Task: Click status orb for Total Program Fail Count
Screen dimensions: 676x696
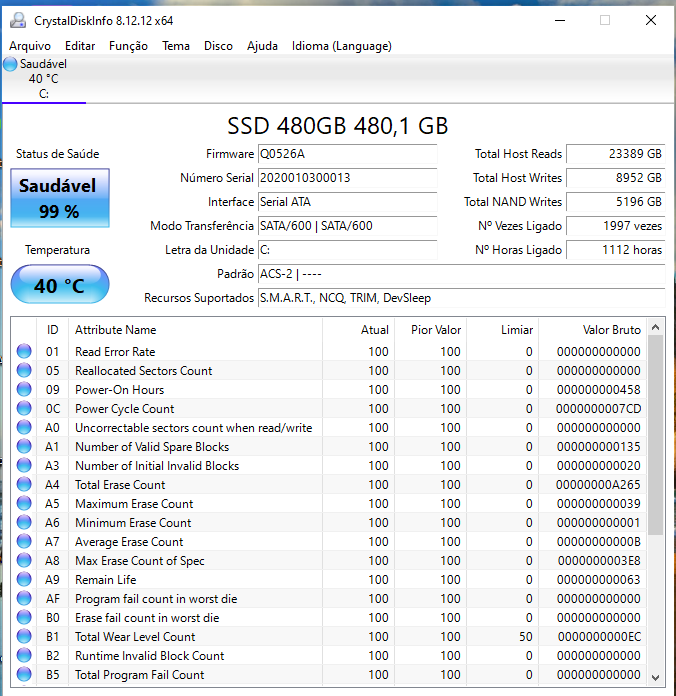Action: coord(24,674)
